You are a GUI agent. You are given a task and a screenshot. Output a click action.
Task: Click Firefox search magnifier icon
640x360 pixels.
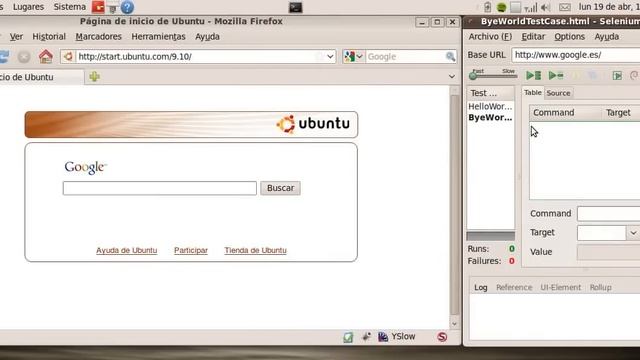[450, 57]
